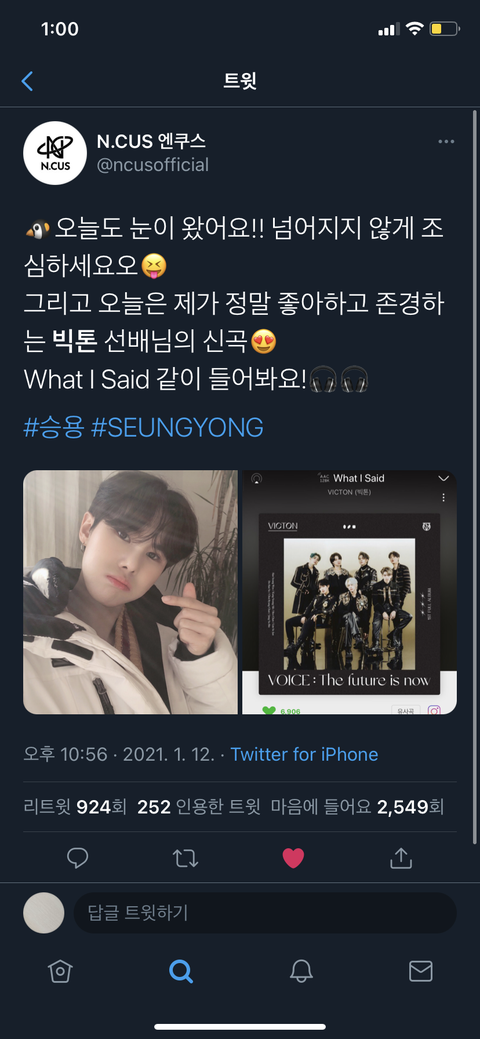Open @ncusofficial handle profile
Viewport: 480px width, 1039px height.
153,164
